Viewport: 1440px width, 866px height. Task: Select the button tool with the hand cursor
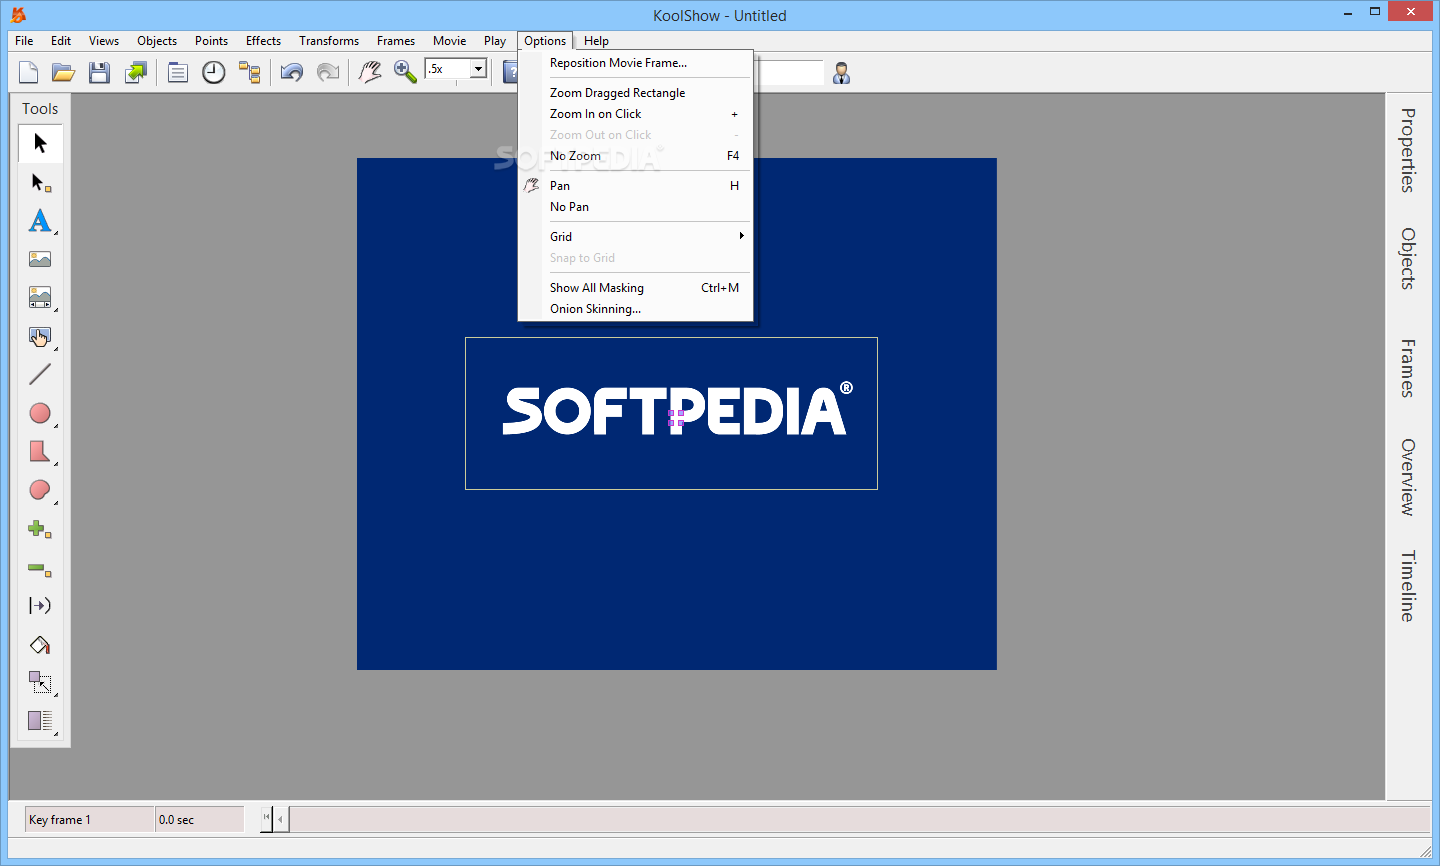40,336
